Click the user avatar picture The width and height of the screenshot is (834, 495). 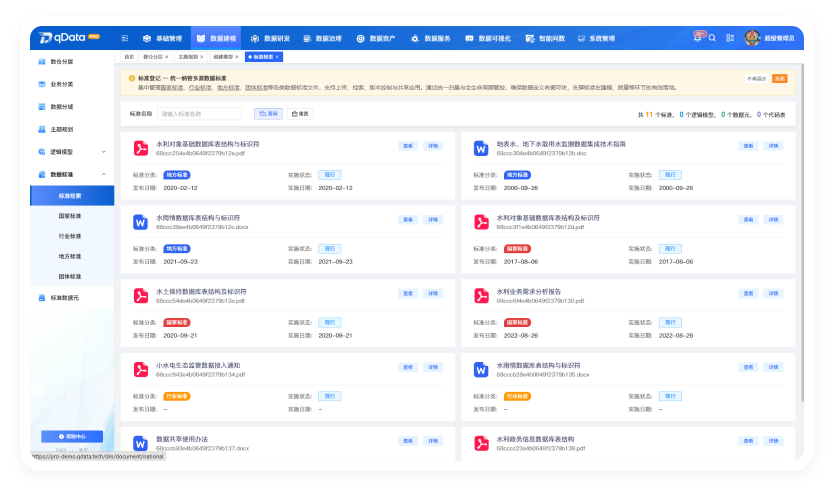[752, 38]
